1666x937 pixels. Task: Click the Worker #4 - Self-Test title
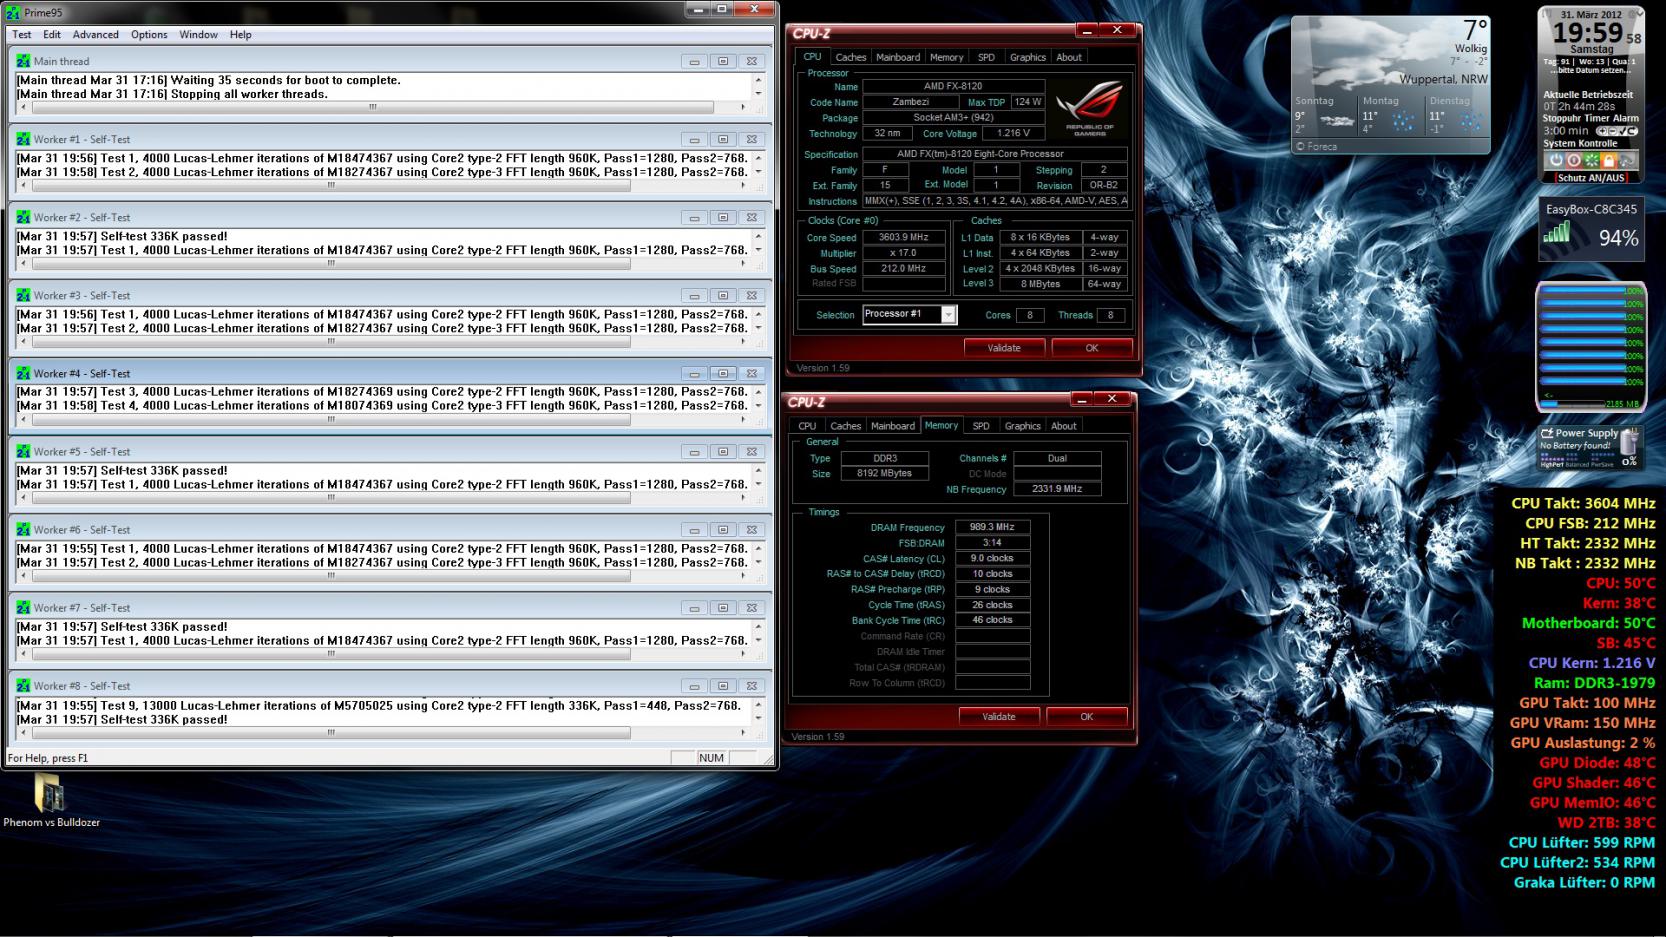coord(82,374)
